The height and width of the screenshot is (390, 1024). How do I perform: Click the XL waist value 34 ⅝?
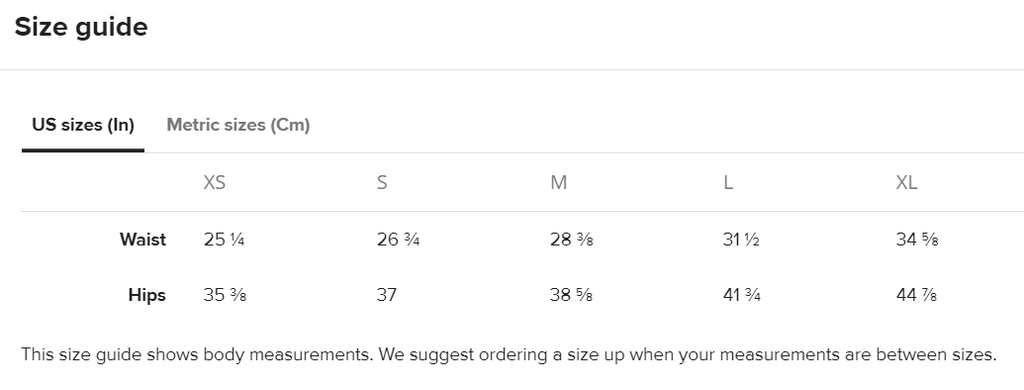[917, 240]
